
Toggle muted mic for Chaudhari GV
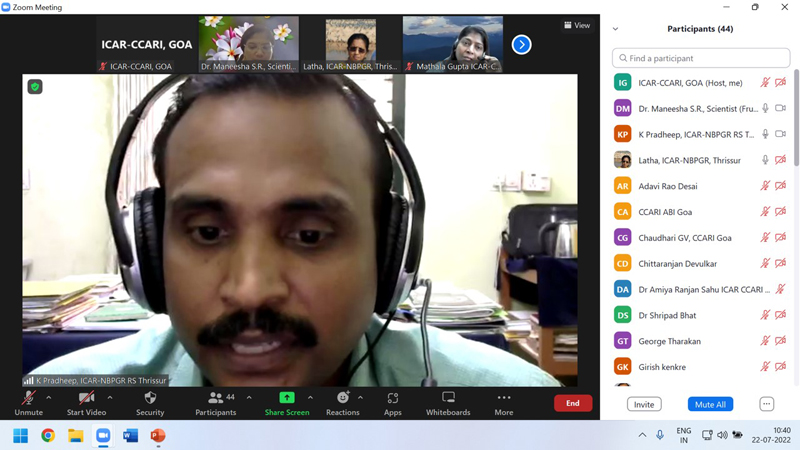click(765, 237)
